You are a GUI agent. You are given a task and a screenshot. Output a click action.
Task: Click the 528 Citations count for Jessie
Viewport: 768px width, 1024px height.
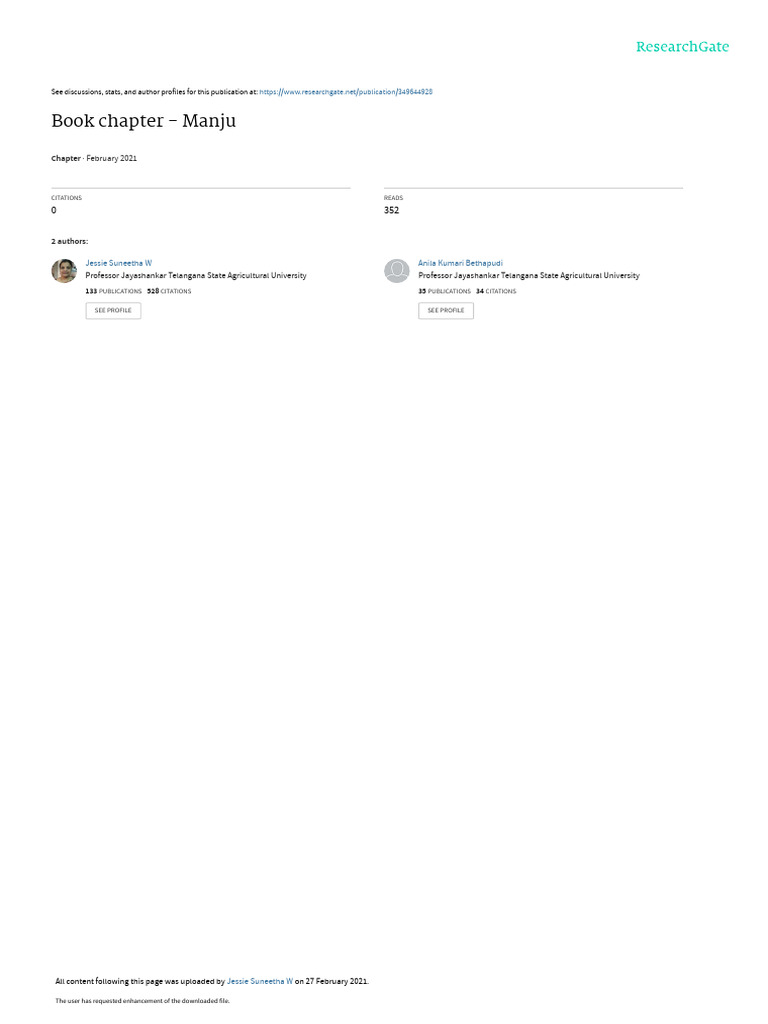tap(169, 291)
